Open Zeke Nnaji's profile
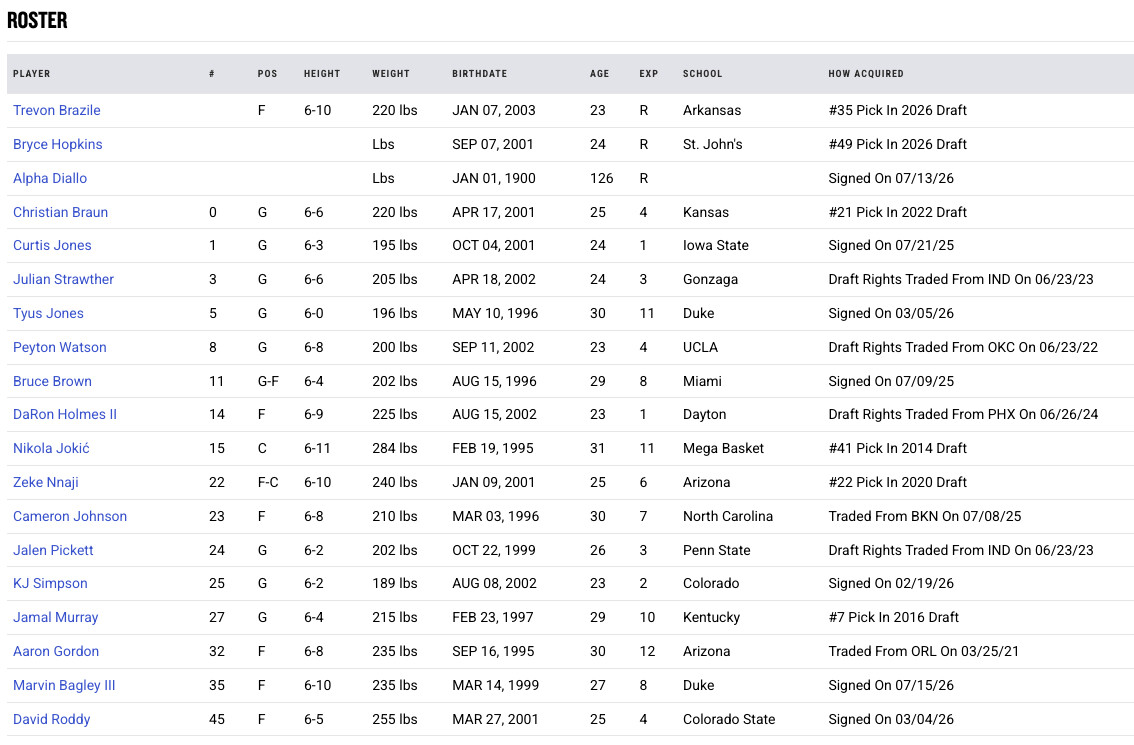The image size is (1134, 745). (46, 483)
